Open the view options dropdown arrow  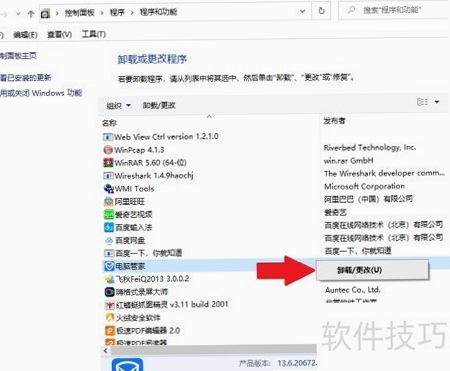tap(437, 102)
